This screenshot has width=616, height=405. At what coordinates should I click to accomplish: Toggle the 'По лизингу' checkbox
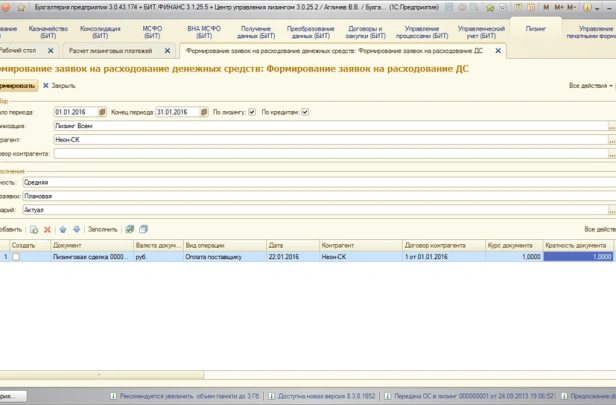pos(252,112)
